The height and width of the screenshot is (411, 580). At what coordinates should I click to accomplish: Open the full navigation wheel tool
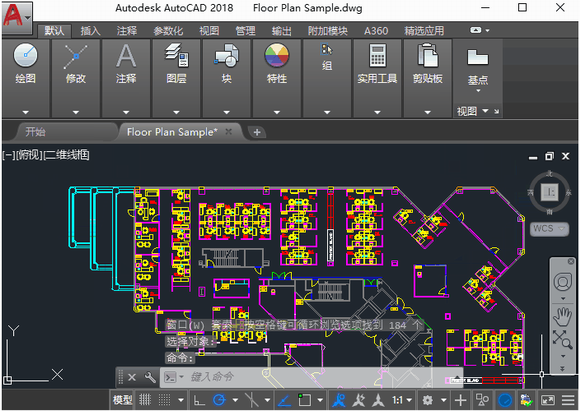(562, 282)
